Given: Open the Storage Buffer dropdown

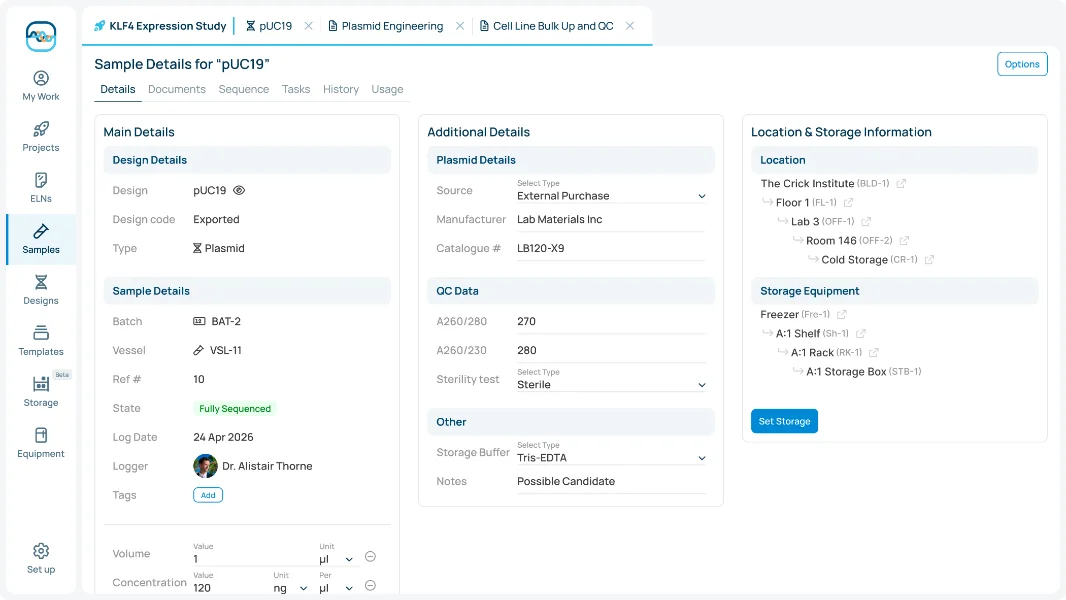Looking at the screenshot, I should pos(611,453).
